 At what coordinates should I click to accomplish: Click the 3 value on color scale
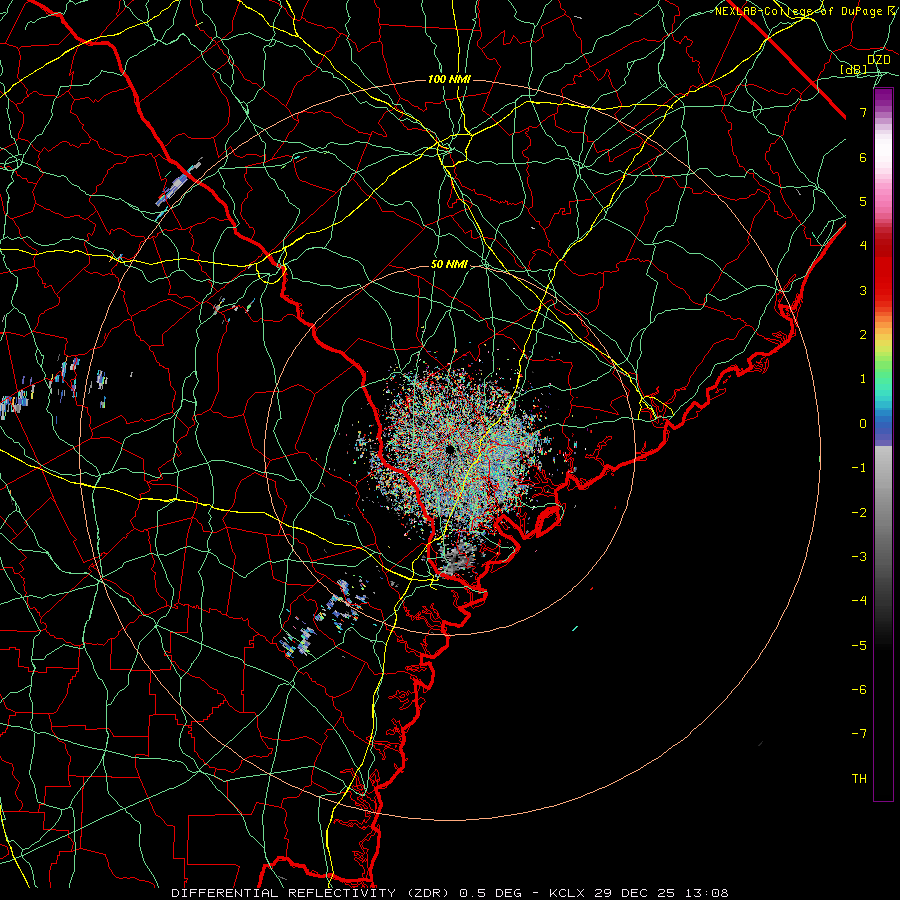click(863, 290)
